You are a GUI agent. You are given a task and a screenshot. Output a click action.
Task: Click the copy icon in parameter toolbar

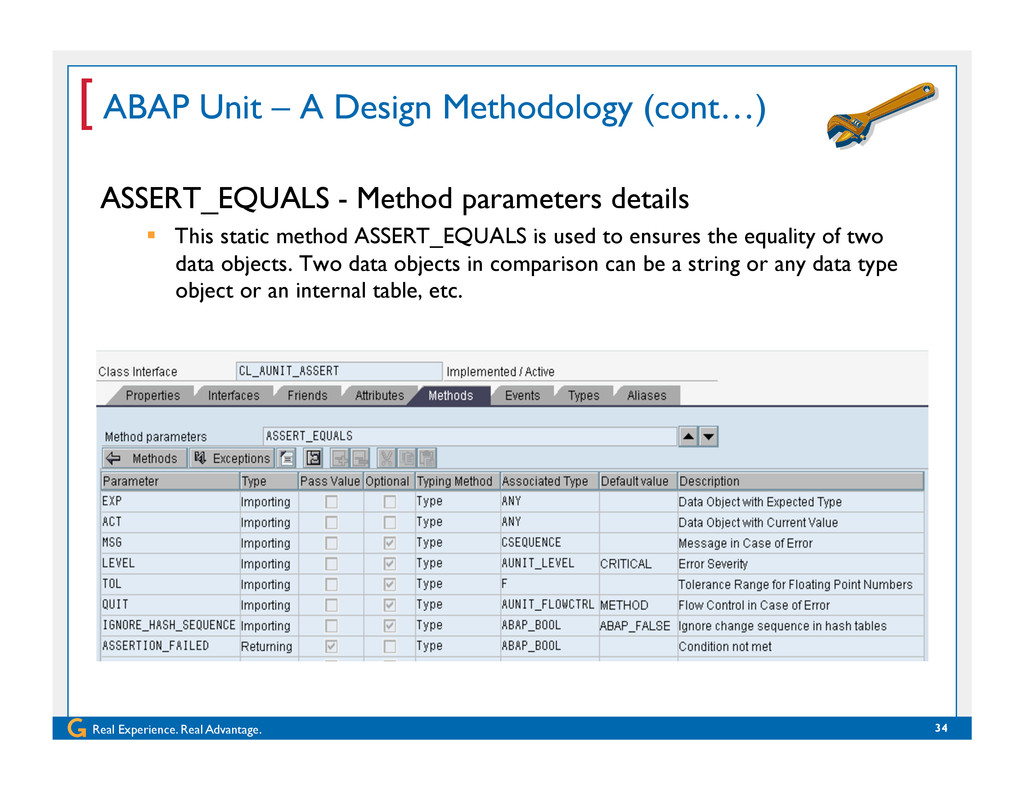[407, 459]
